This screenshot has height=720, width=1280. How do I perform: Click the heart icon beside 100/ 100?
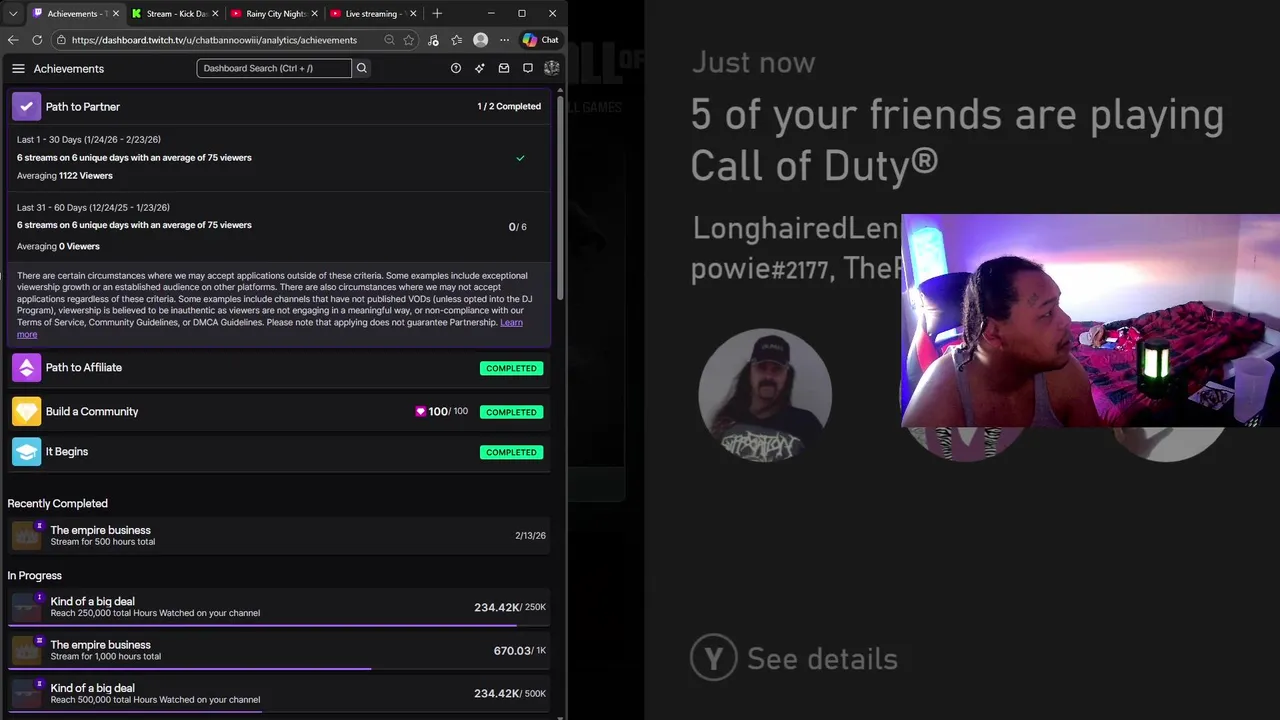tap(420, 411)
